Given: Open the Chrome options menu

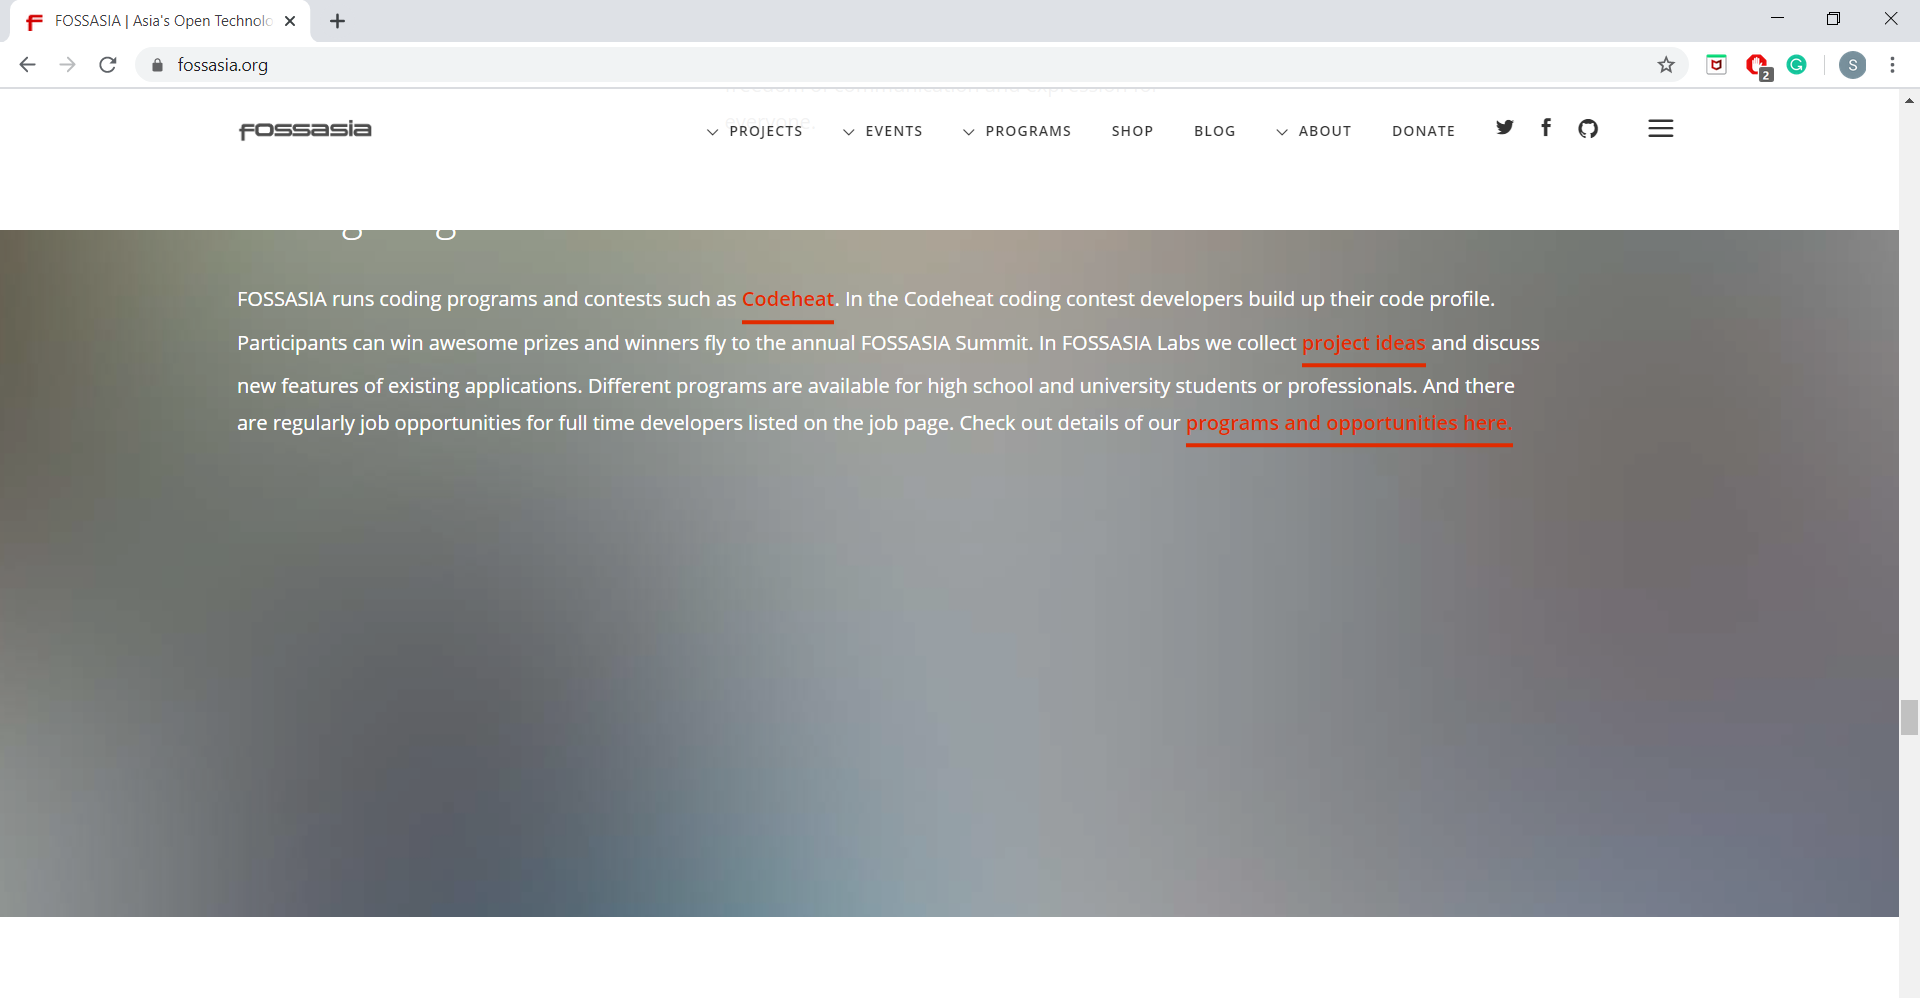Looking at the screenshot, I should tap(1893, 64).
